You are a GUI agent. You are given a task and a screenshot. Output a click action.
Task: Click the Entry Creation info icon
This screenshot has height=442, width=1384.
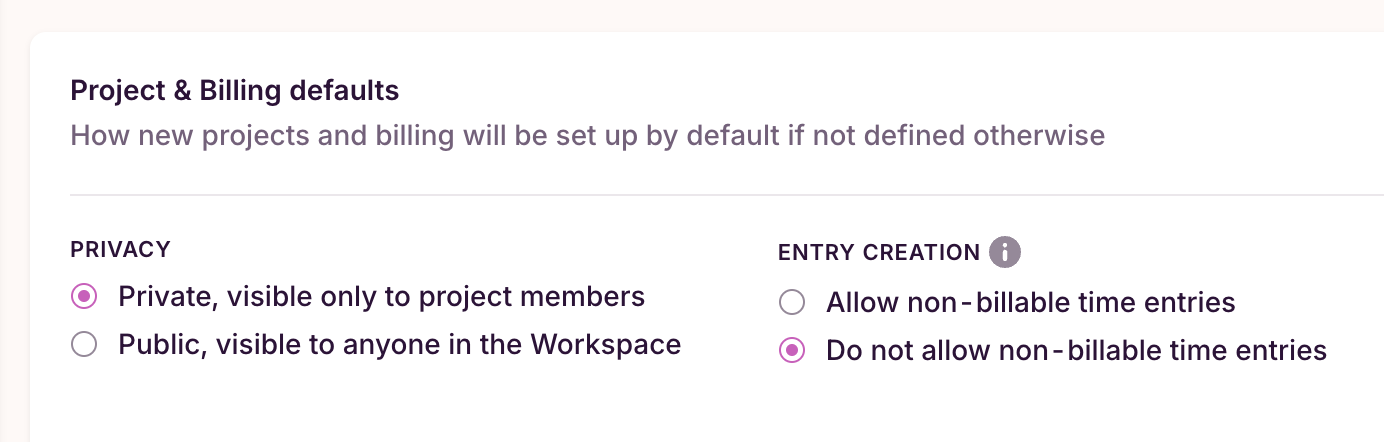pyautogui.click(x=1005, y=252)
